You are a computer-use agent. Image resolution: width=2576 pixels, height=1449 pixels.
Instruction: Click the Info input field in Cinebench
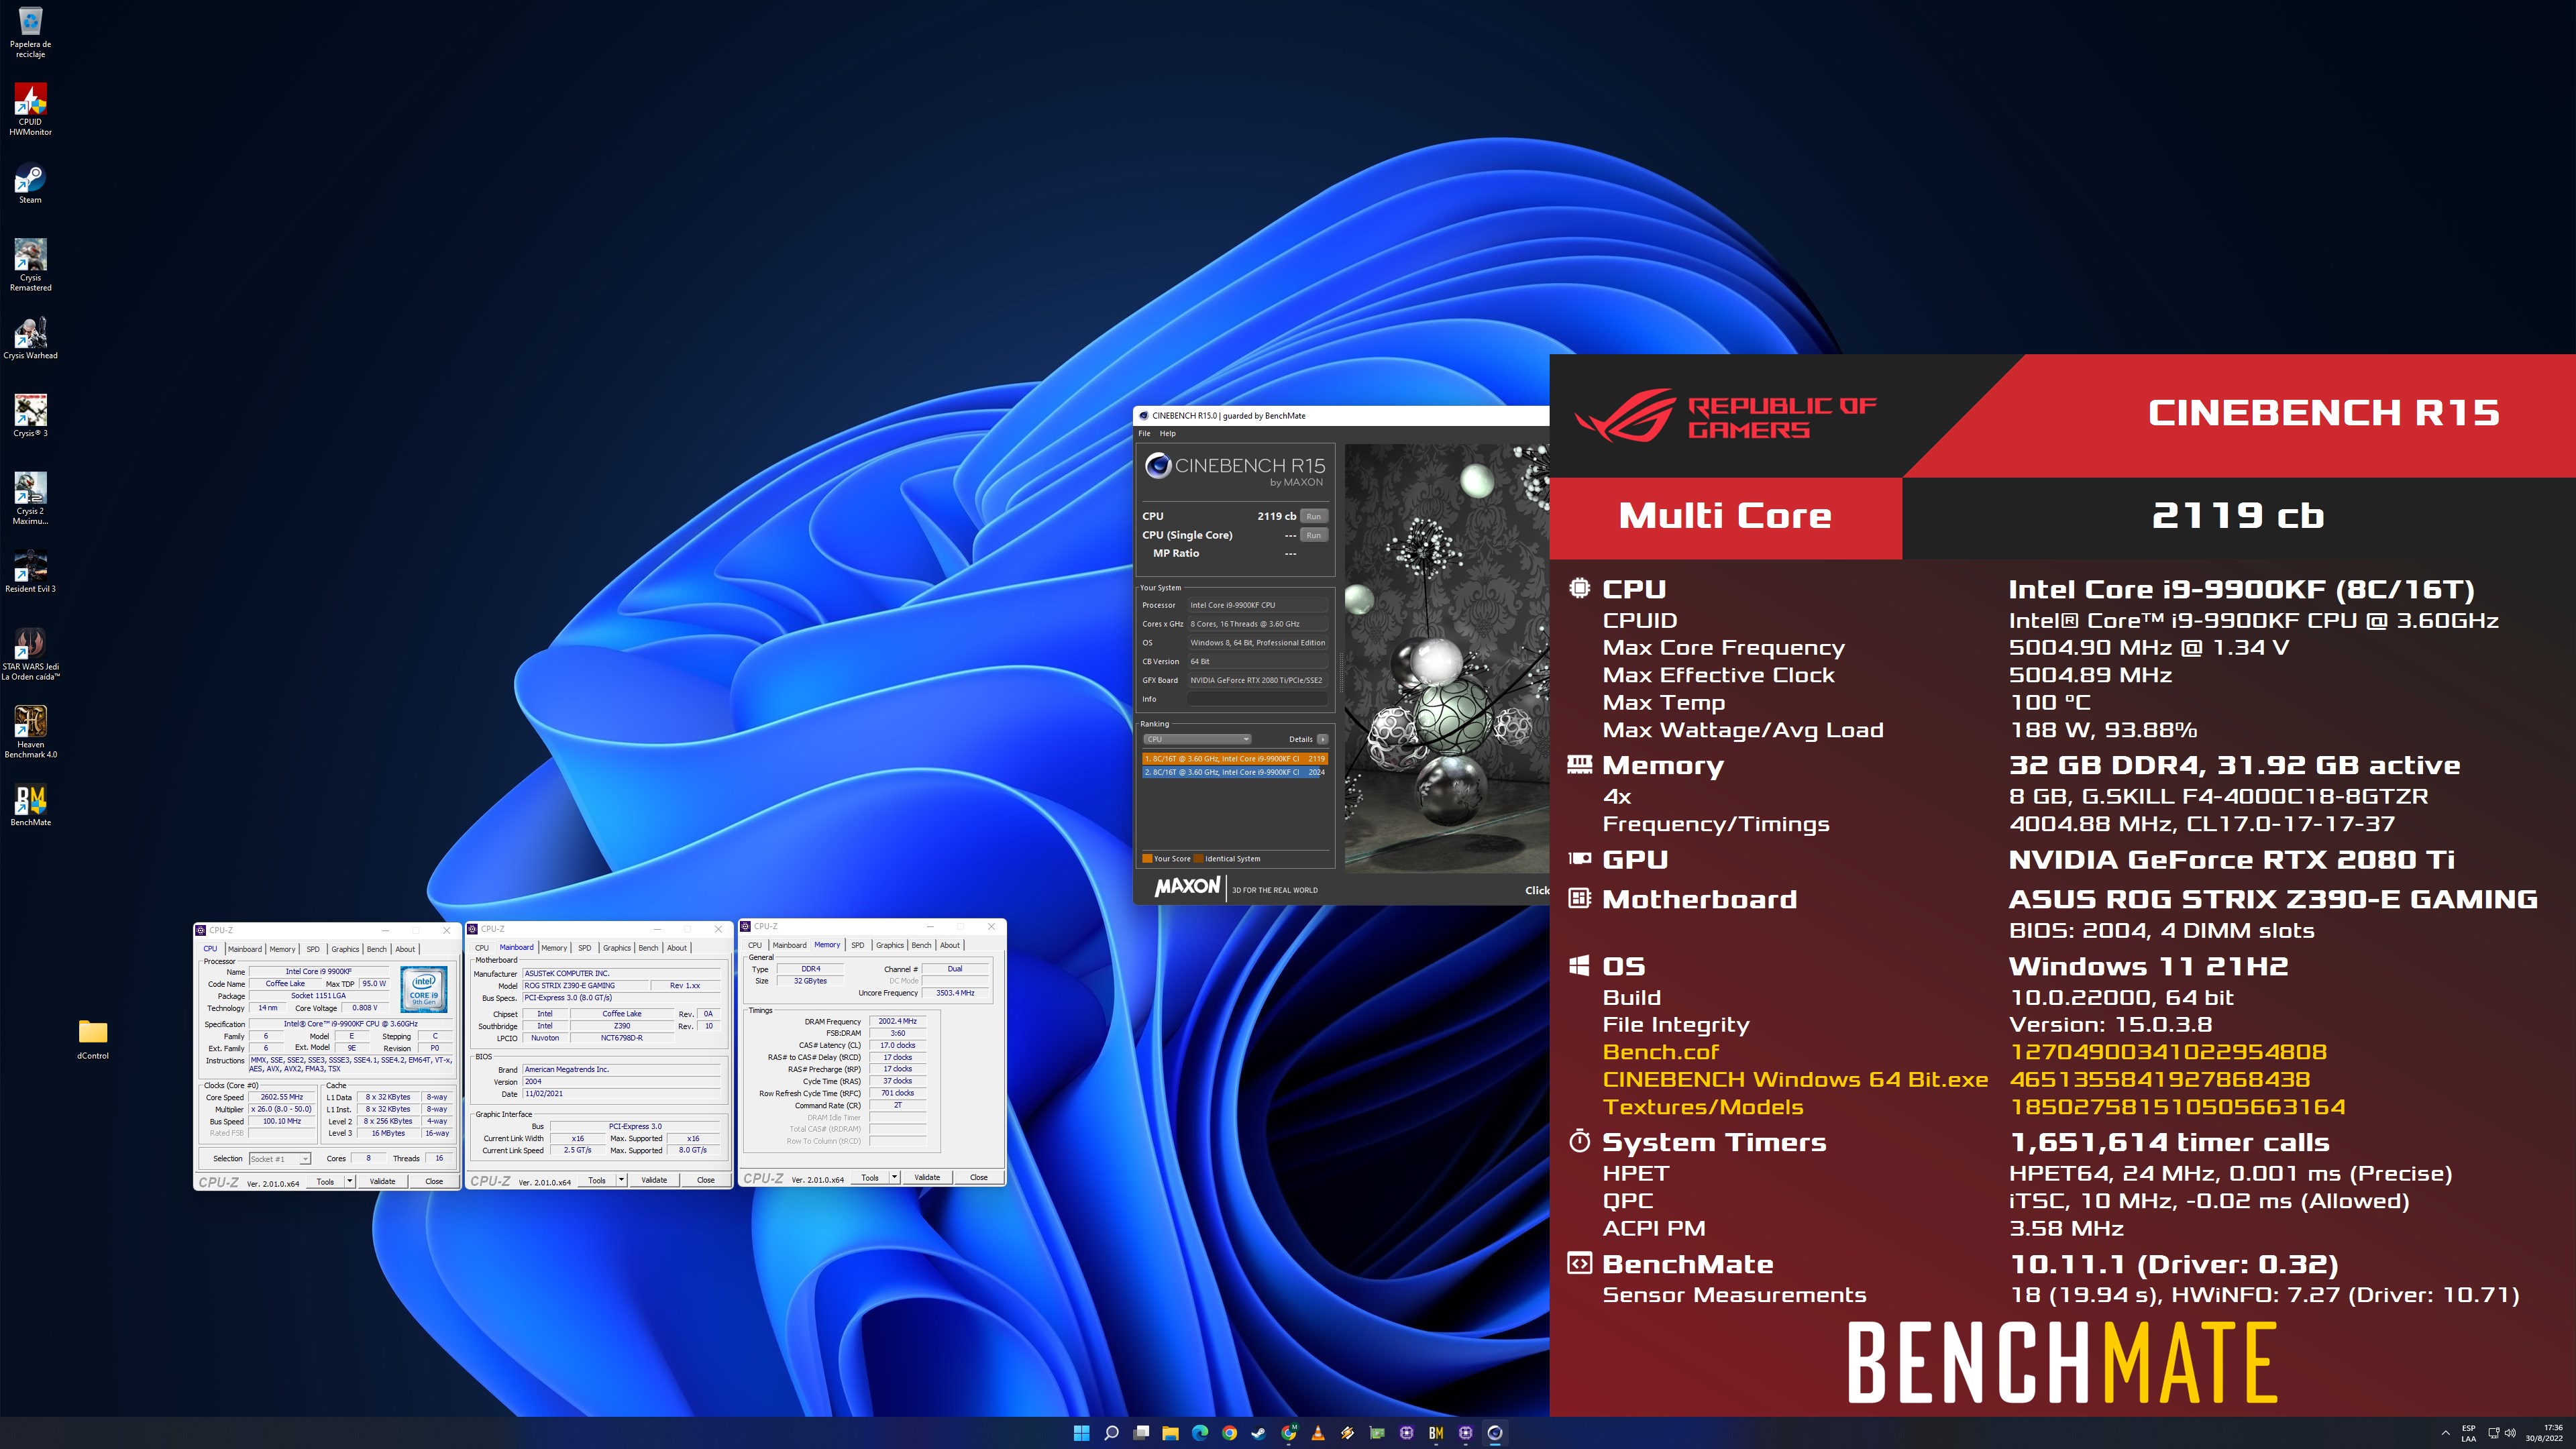(x=1258, y=699)
